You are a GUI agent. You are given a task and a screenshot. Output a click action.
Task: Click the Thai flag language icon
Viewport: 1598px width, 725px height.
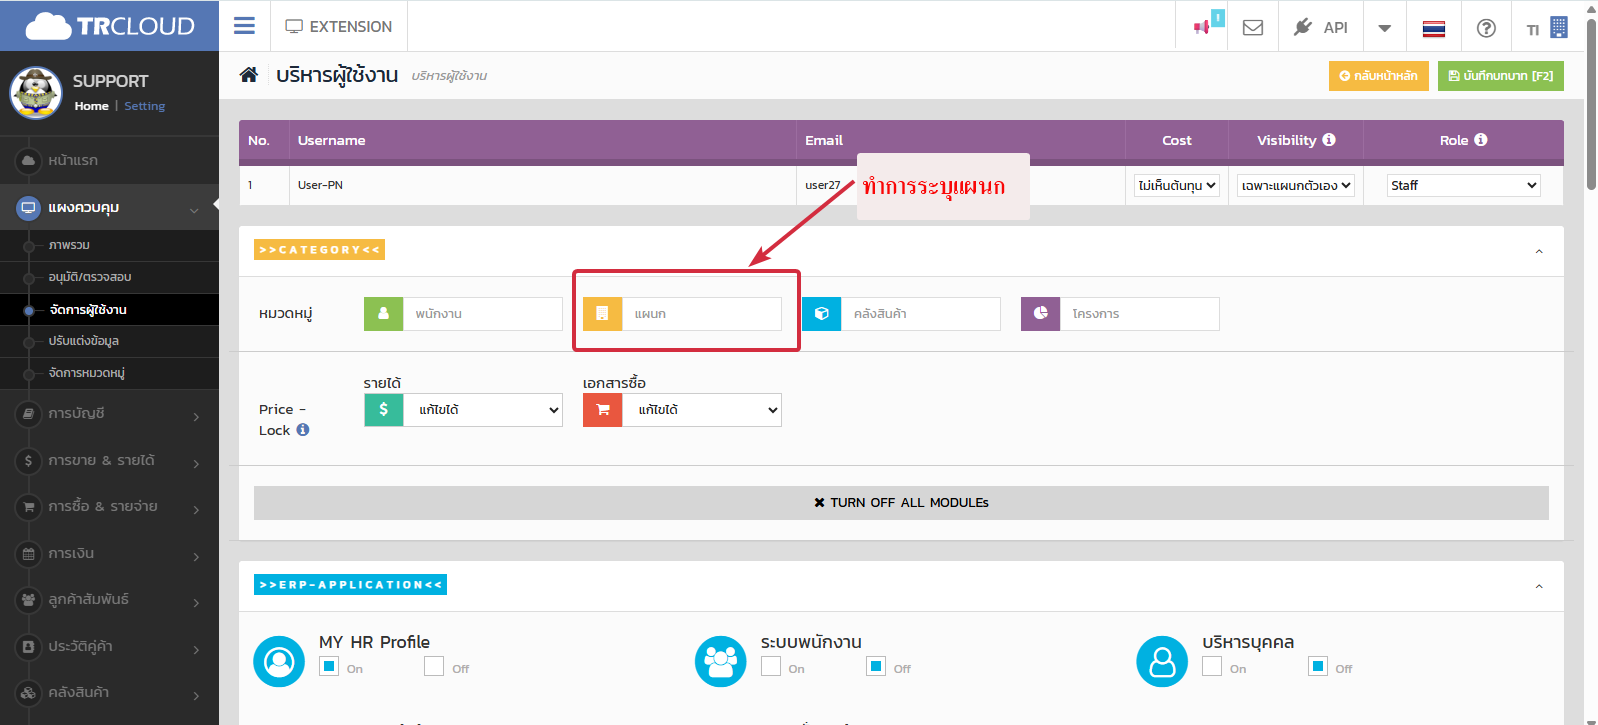click(1433, 28)
